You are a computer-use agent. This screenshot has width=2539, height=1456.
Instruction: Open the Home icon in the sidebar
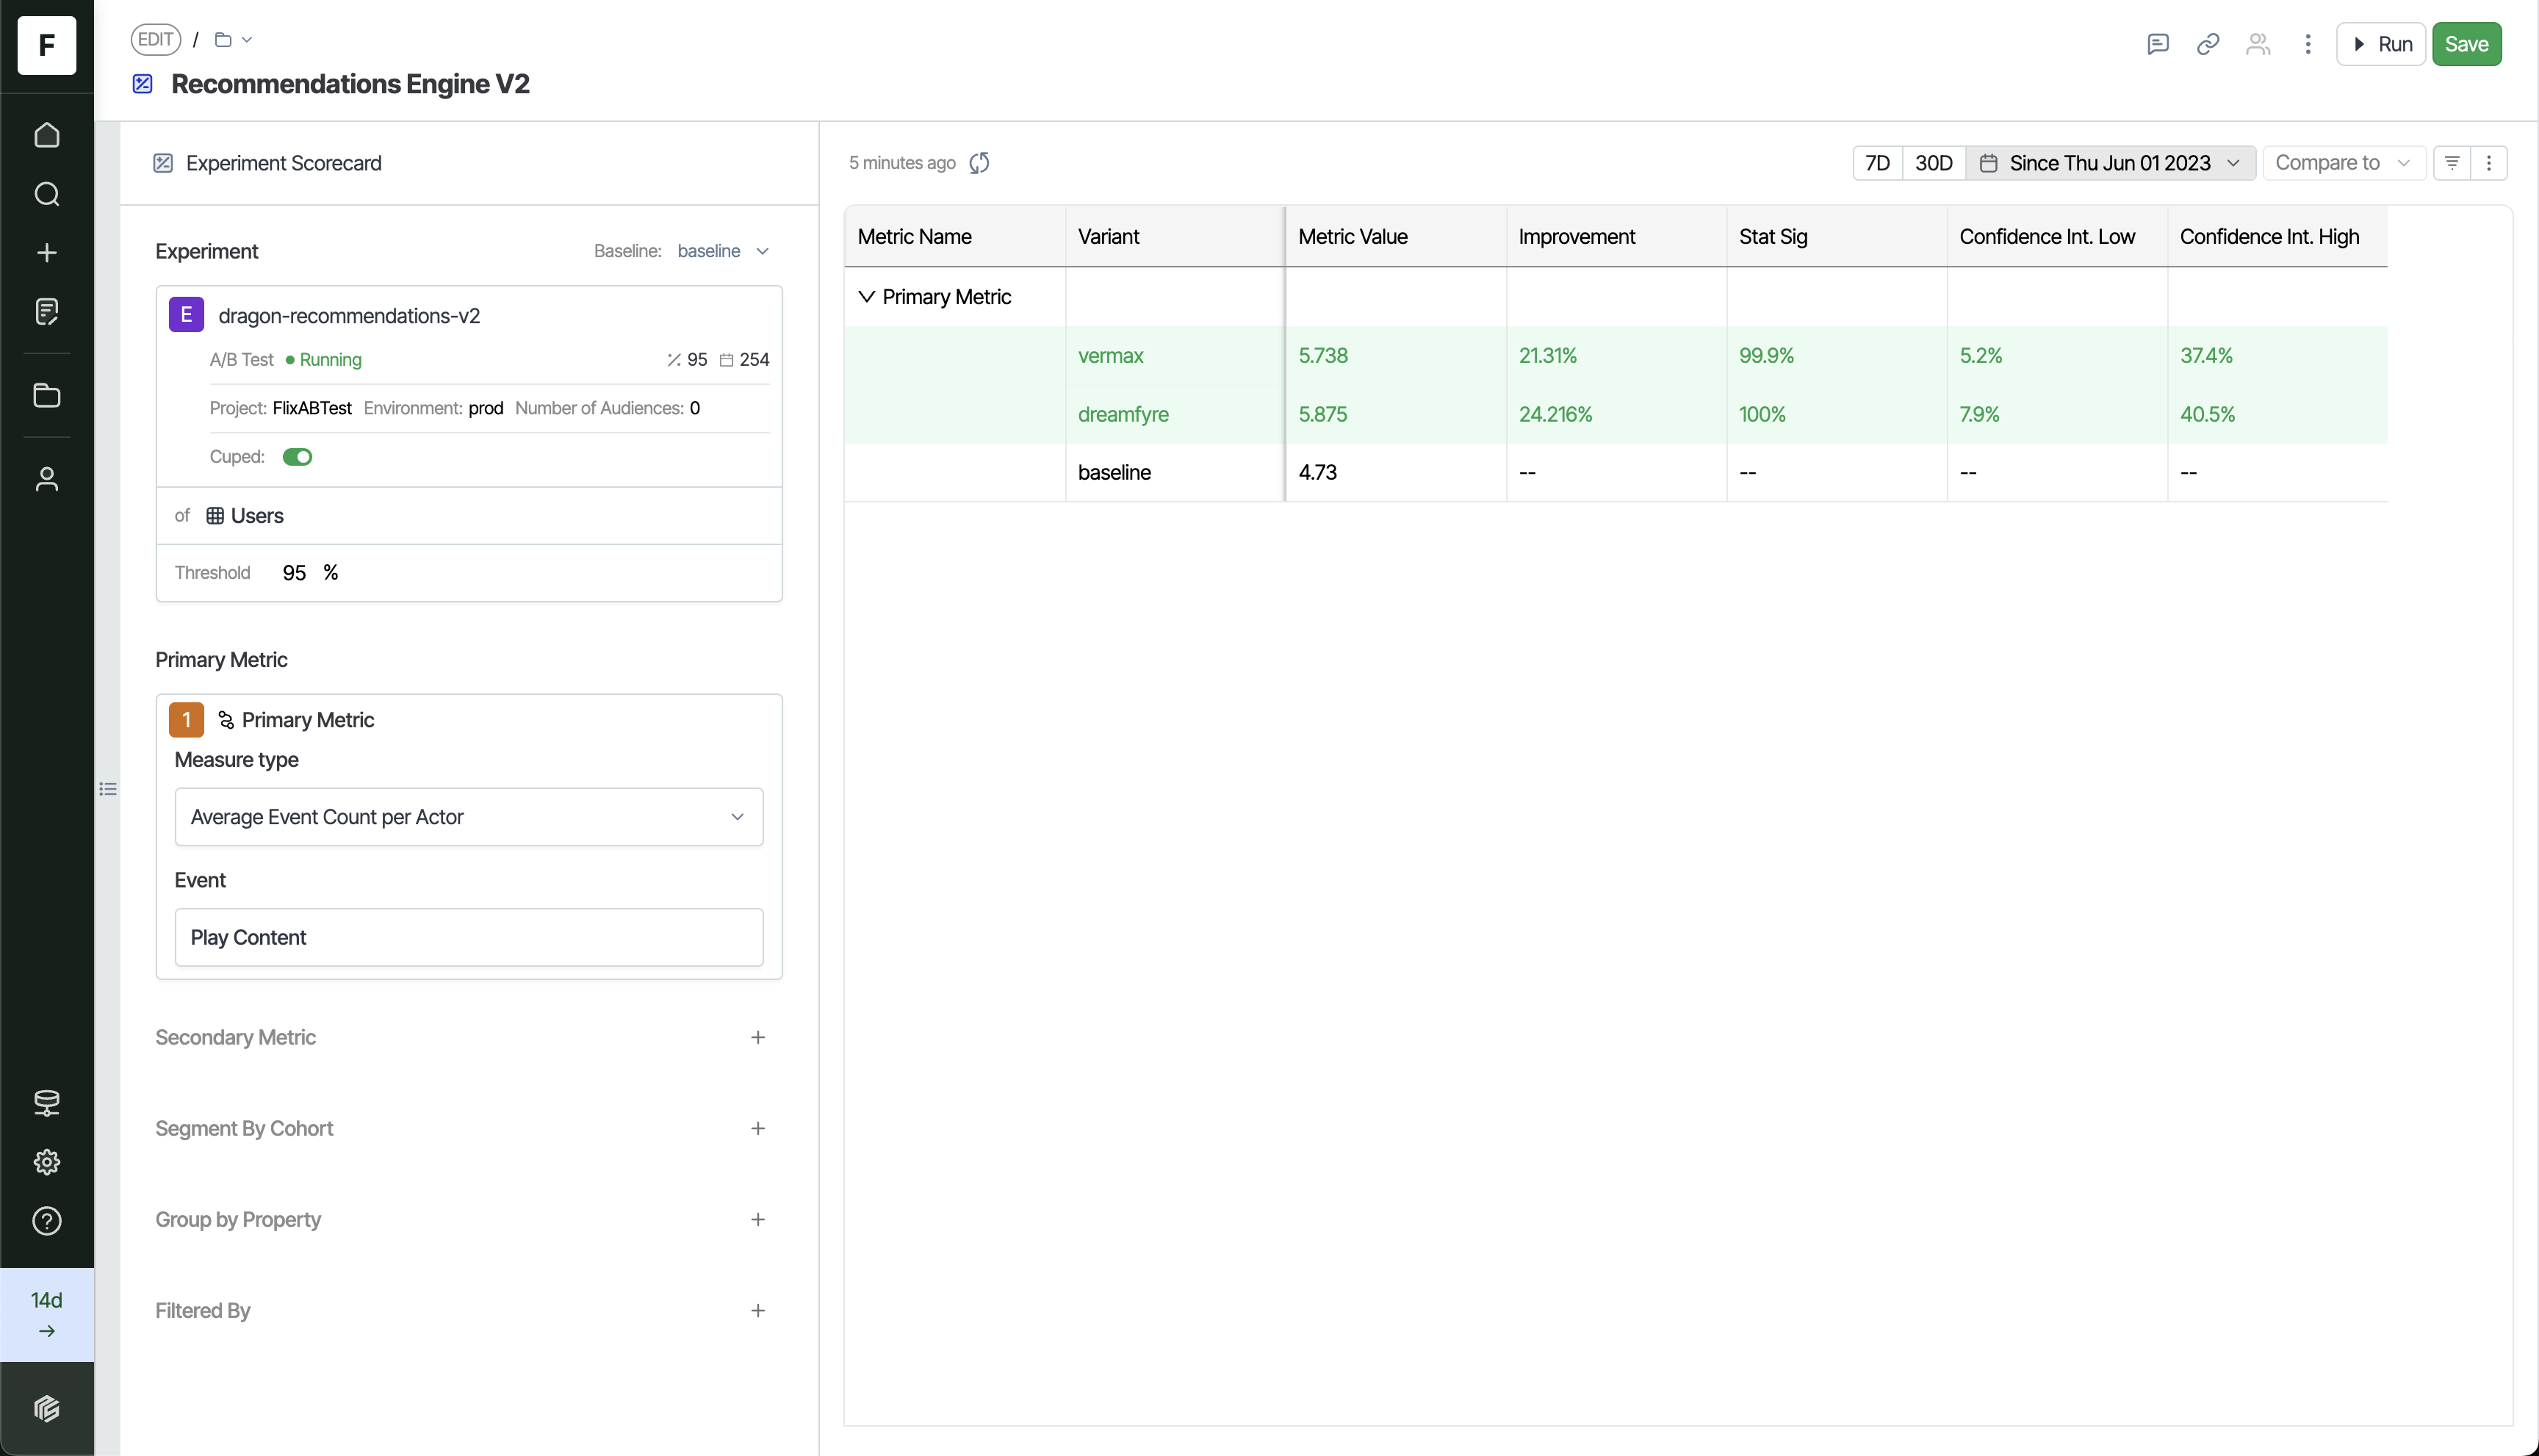(x=46, y=135)
